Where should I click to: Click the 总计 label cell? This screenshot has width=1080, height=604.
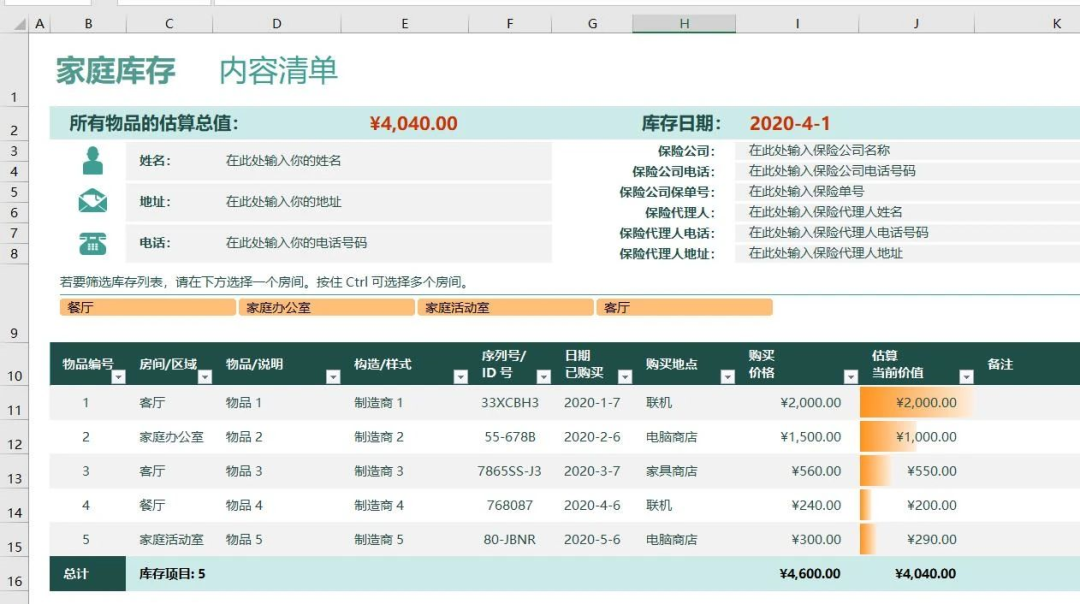(x=87, y=574)
